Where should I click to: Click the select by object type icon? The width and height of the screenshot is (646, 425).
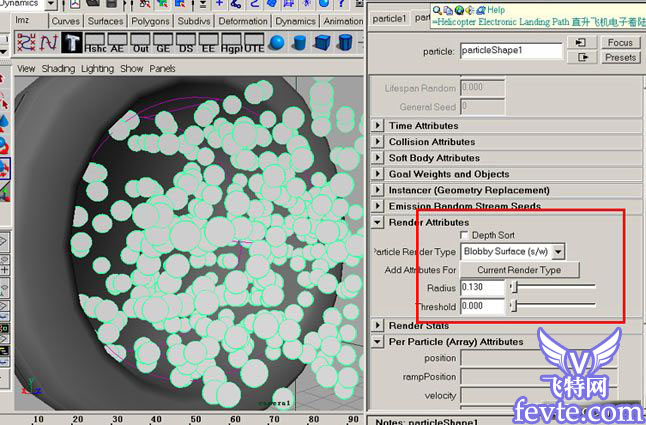163,4
